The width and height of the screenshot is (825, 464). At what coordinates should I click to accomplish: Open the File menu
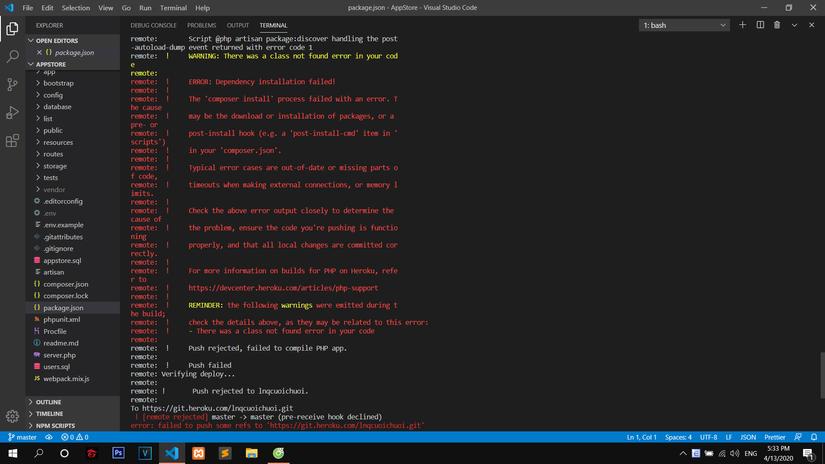pos(27,8)
